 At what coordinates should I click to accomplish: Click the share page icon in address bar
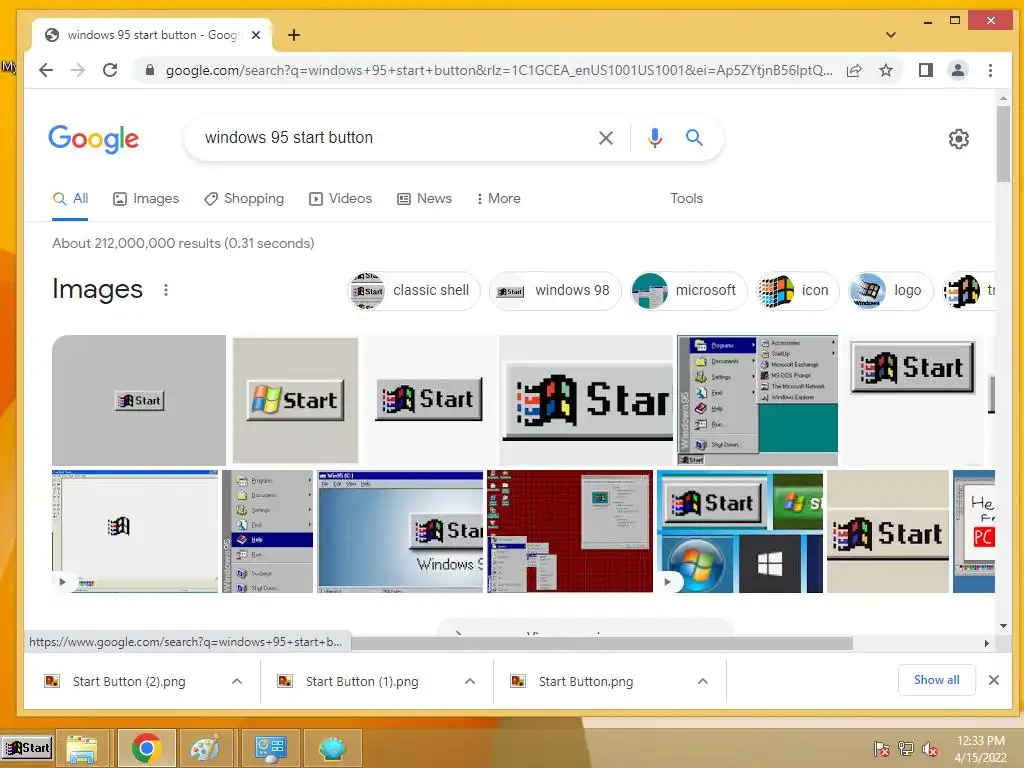point(854,71)
